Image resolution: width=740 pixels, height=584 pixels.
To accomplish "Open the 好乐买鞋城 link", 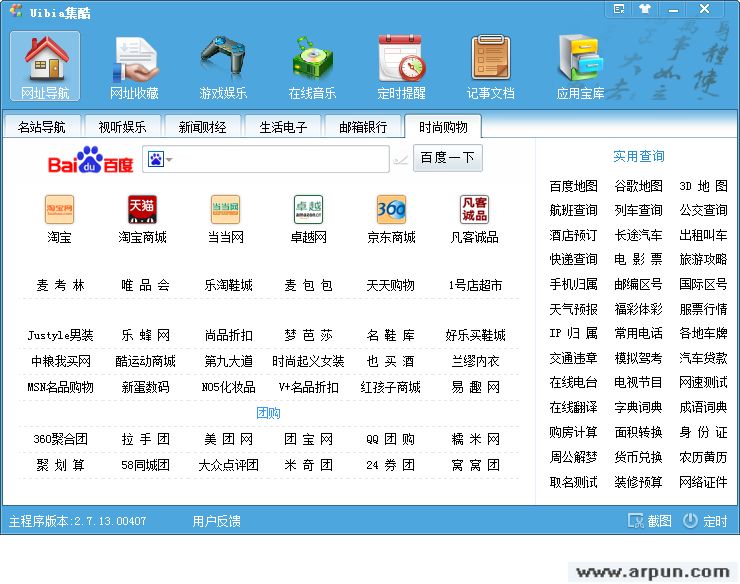I will coord(475,335).
